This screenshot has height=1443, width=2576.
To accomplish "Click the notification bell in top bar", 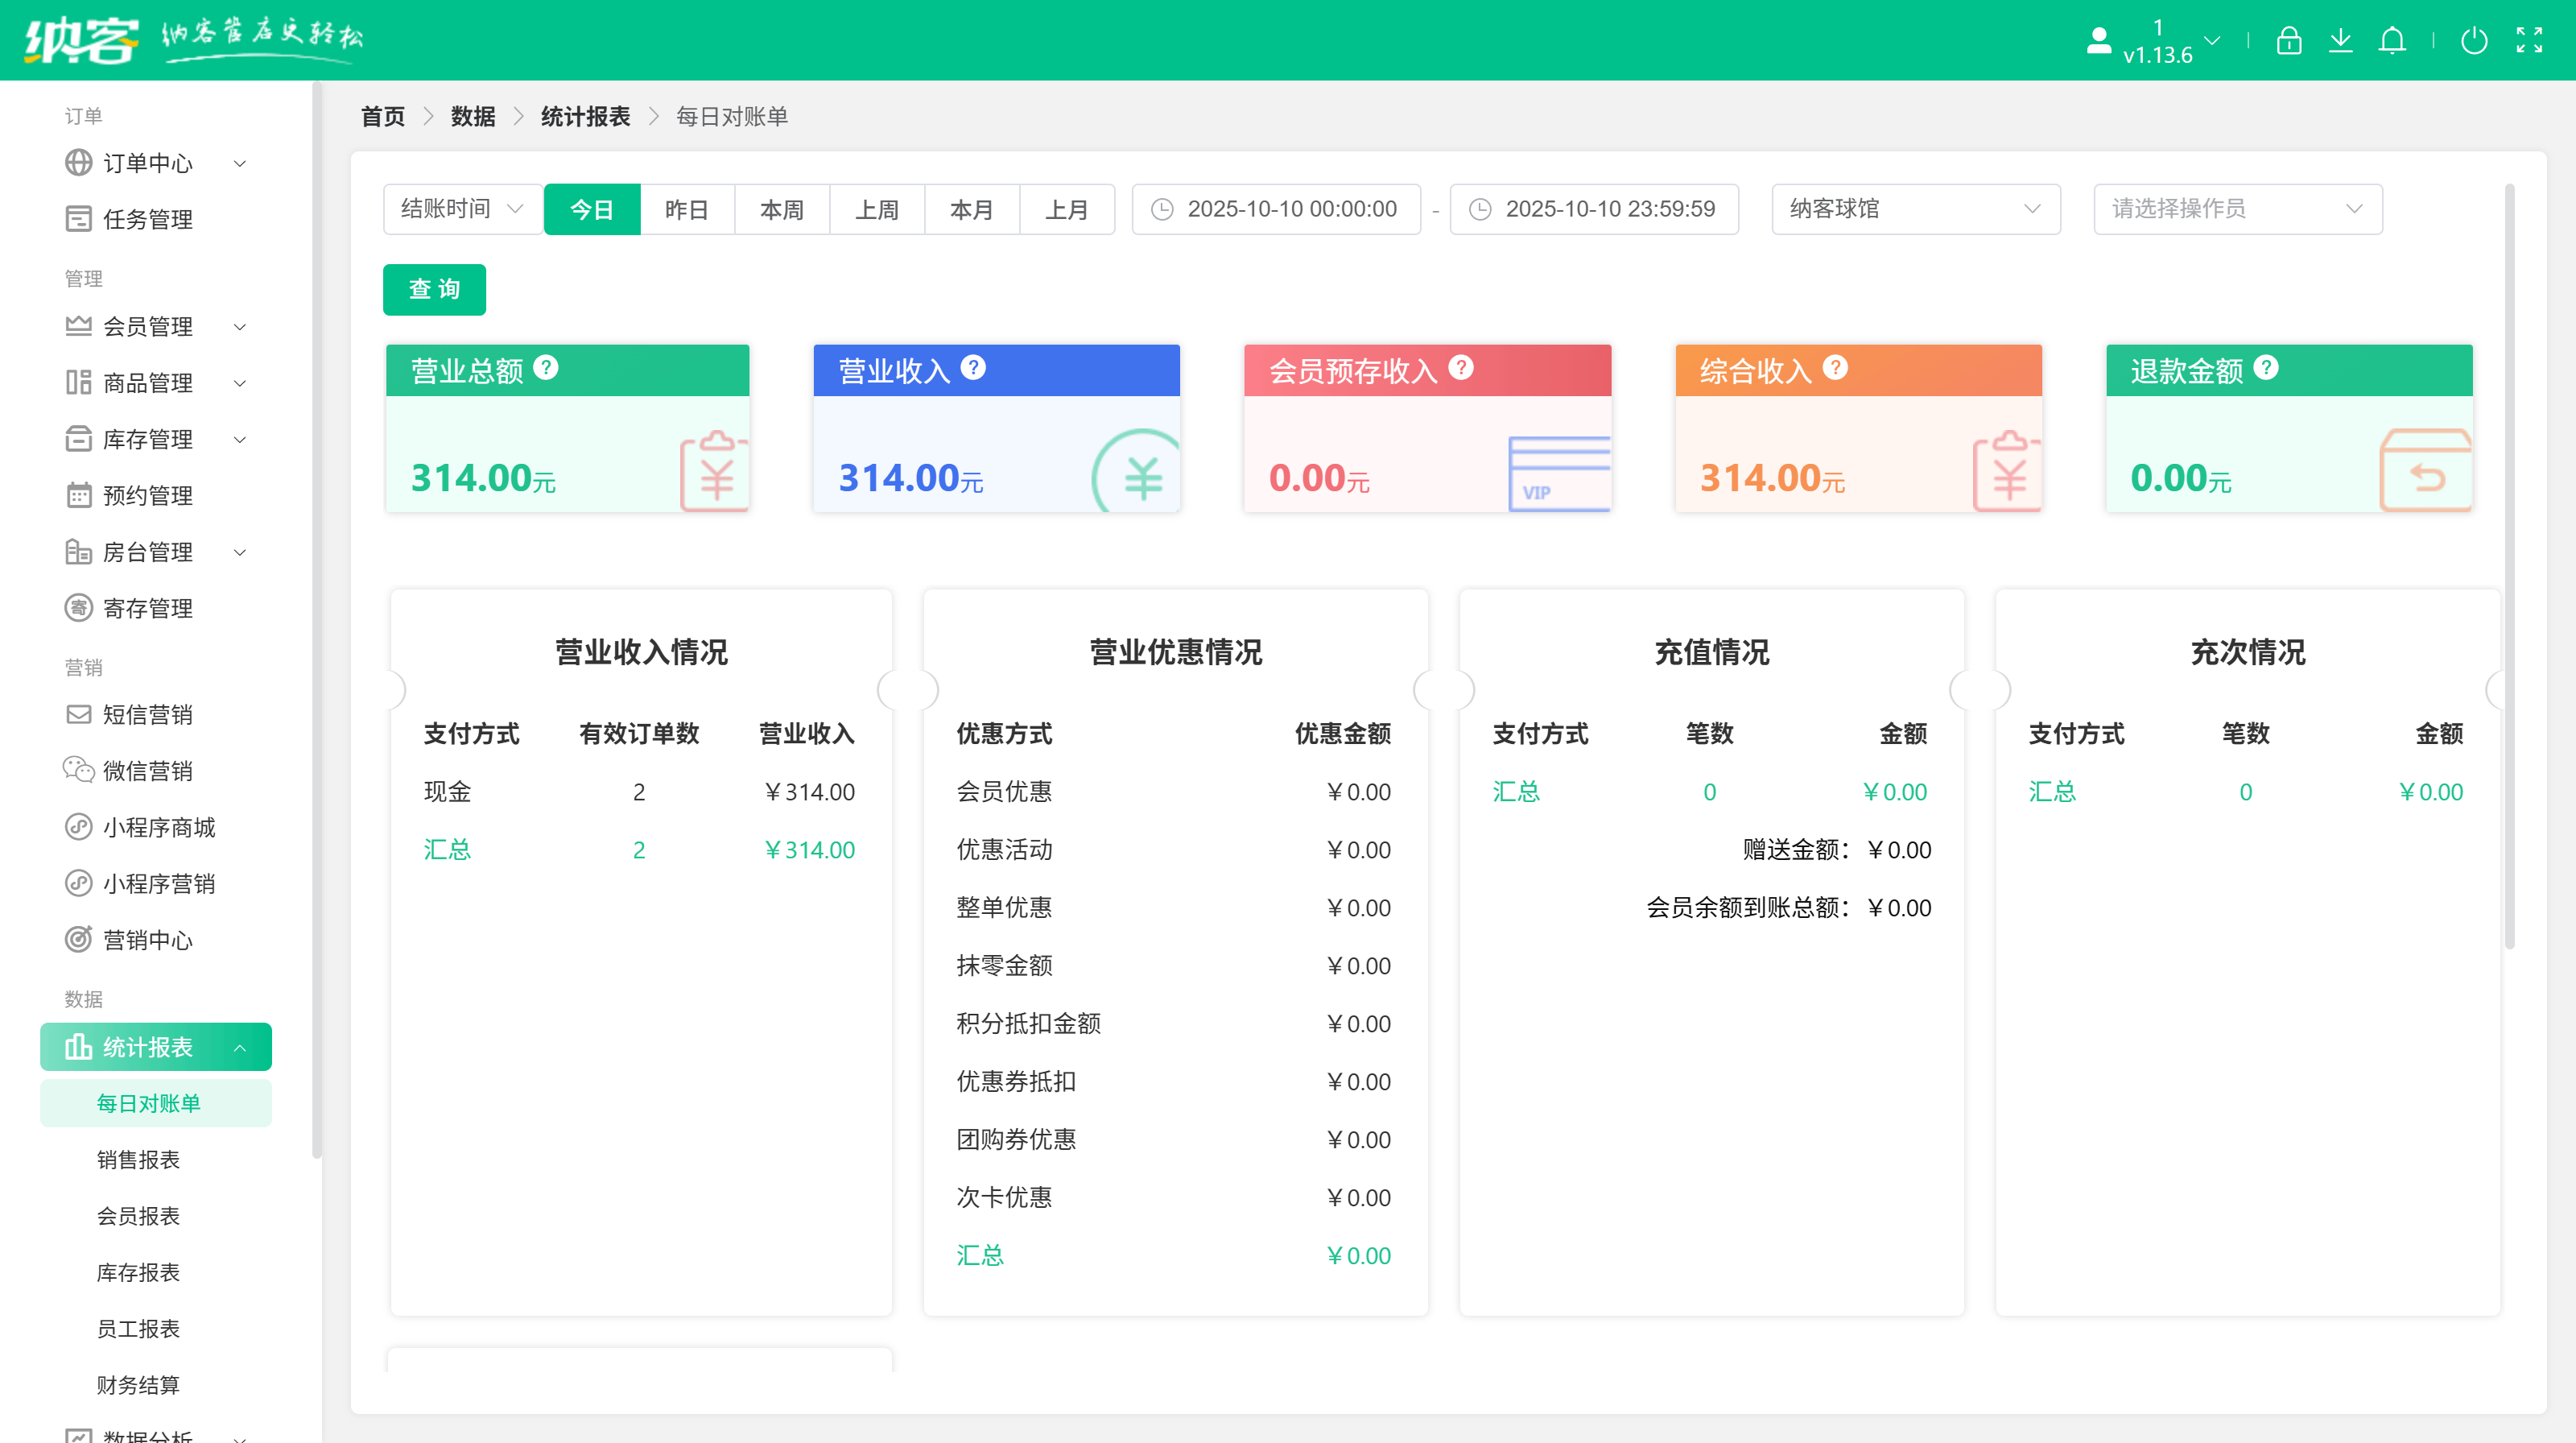I will (x=2393, y=41).
